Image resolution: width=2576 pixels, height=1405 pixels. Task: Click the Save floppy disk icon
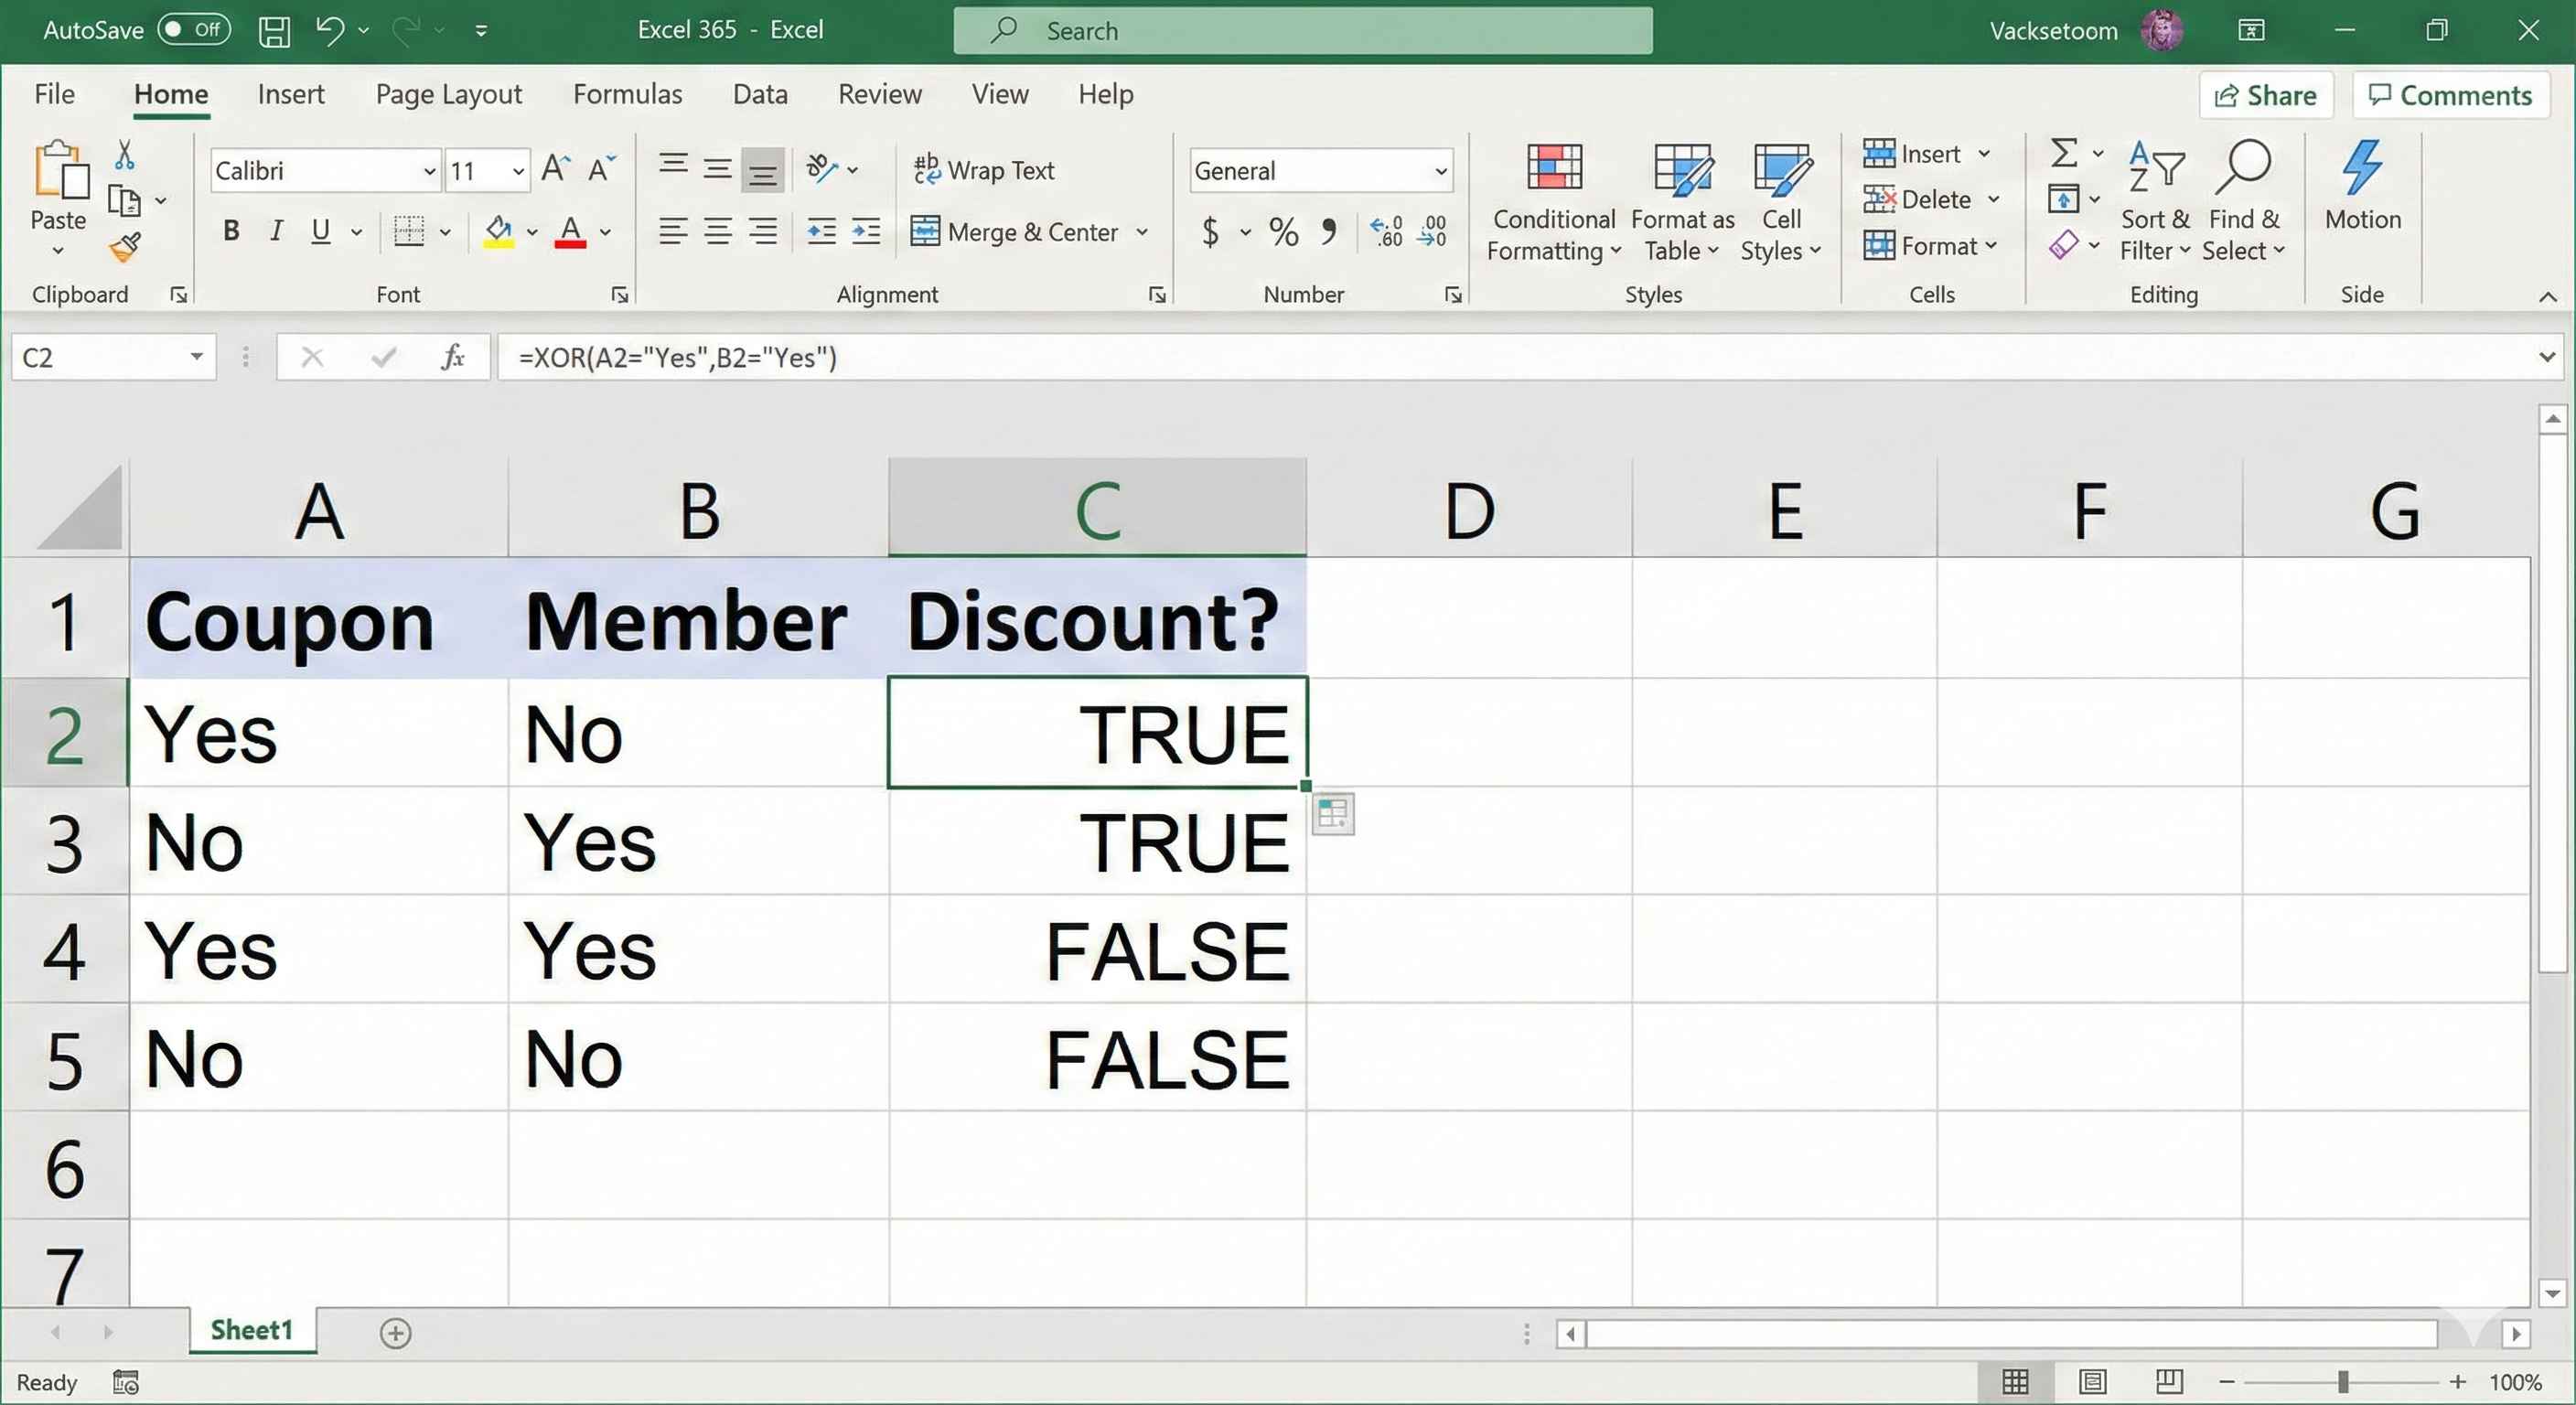(274, 31)
